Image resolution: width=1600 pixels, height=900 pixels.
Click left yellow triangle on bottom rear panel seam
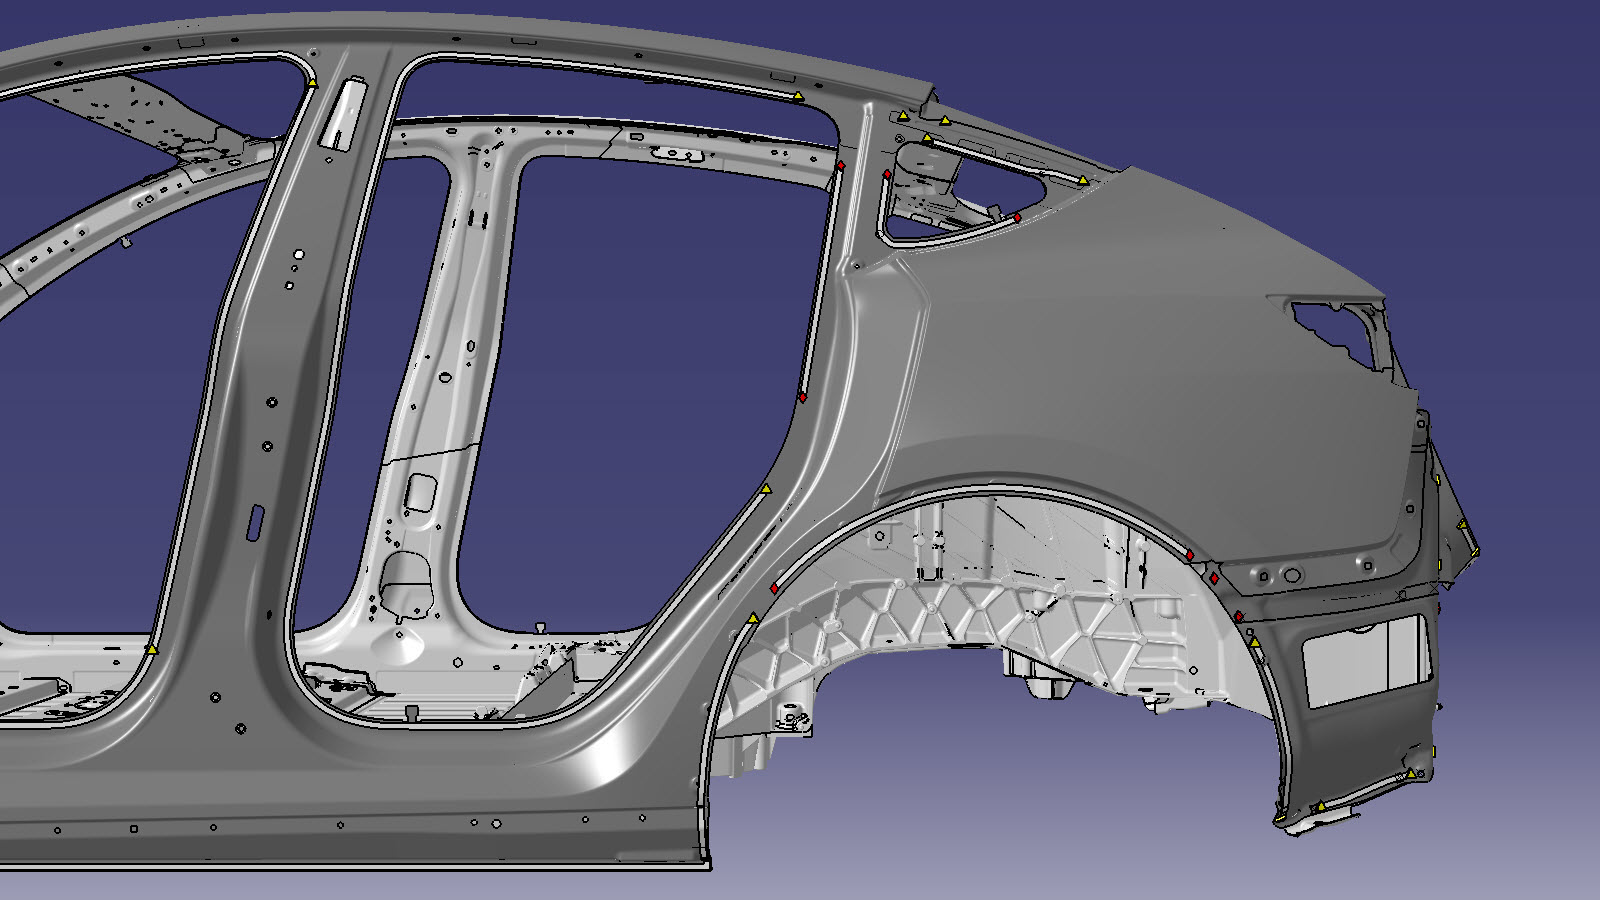(x=1321, y=805)
